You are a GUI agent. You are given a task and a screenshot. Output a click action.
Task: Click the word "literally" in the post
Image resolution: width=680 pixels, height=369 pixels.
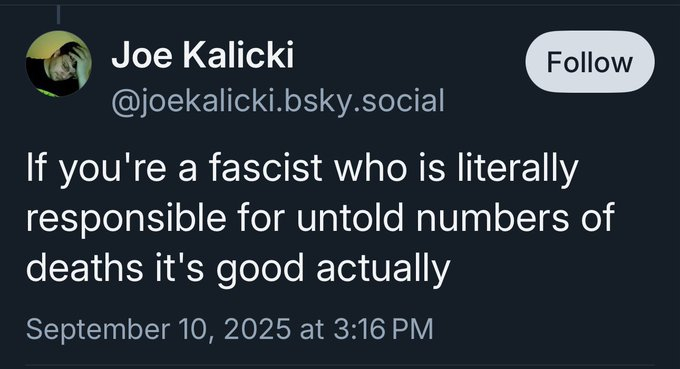coord(518,170)
